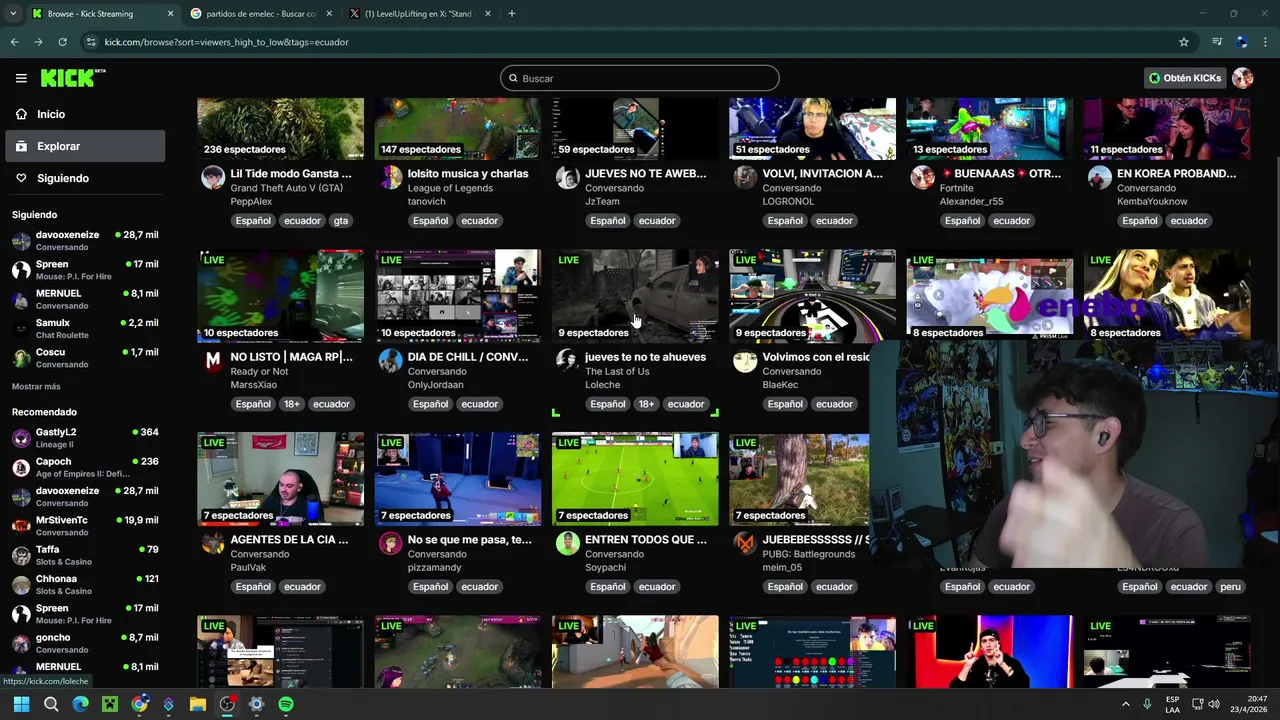Click meim_05 channel avatar
Image resolution: width=1280 pixels, height=720 pixels.
(745, 543)
